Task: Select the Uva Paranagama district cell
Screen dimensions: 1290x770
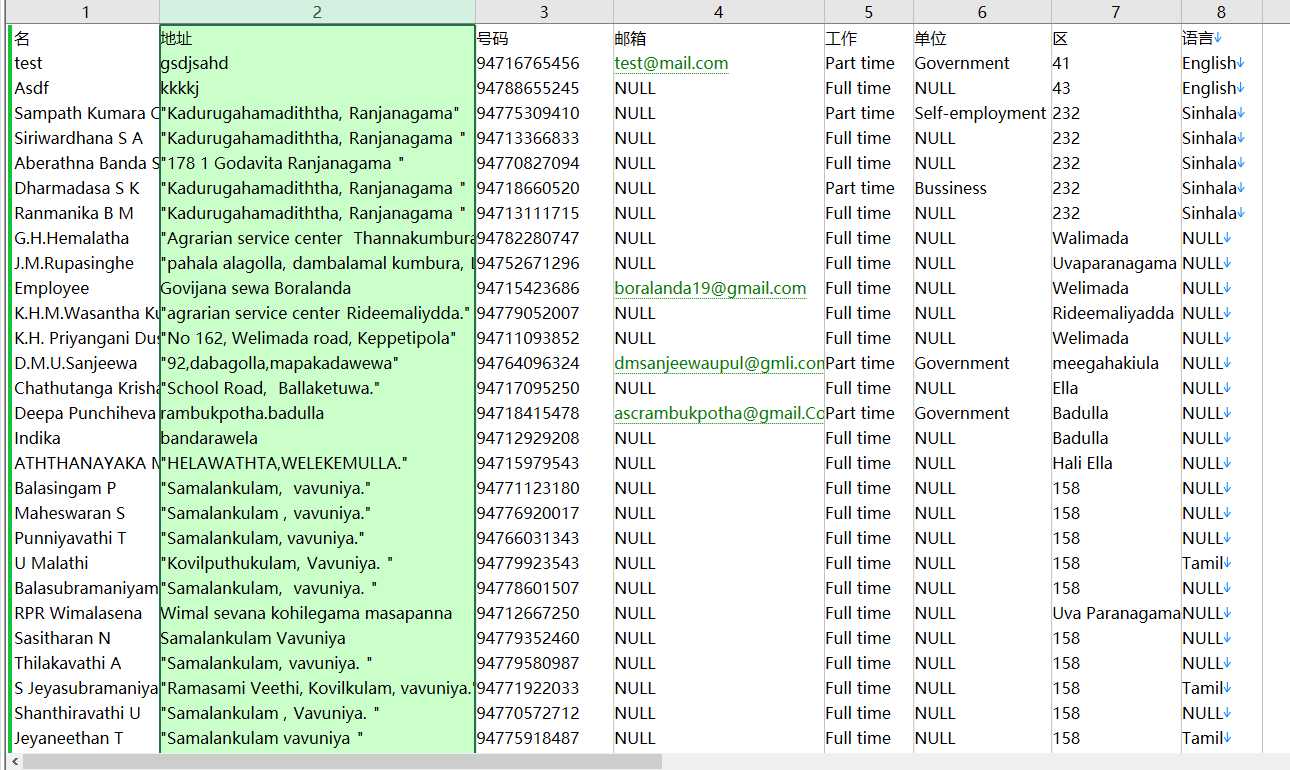Action: click(x=1116, y=613)
